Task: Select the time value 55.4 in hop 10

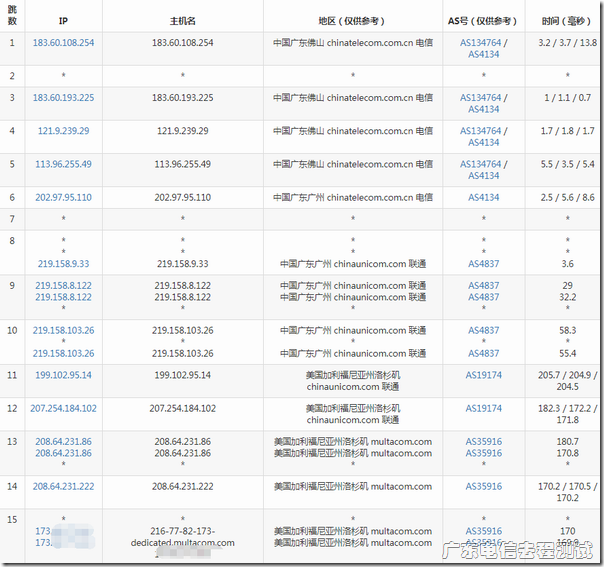Action: pos(567,354)
